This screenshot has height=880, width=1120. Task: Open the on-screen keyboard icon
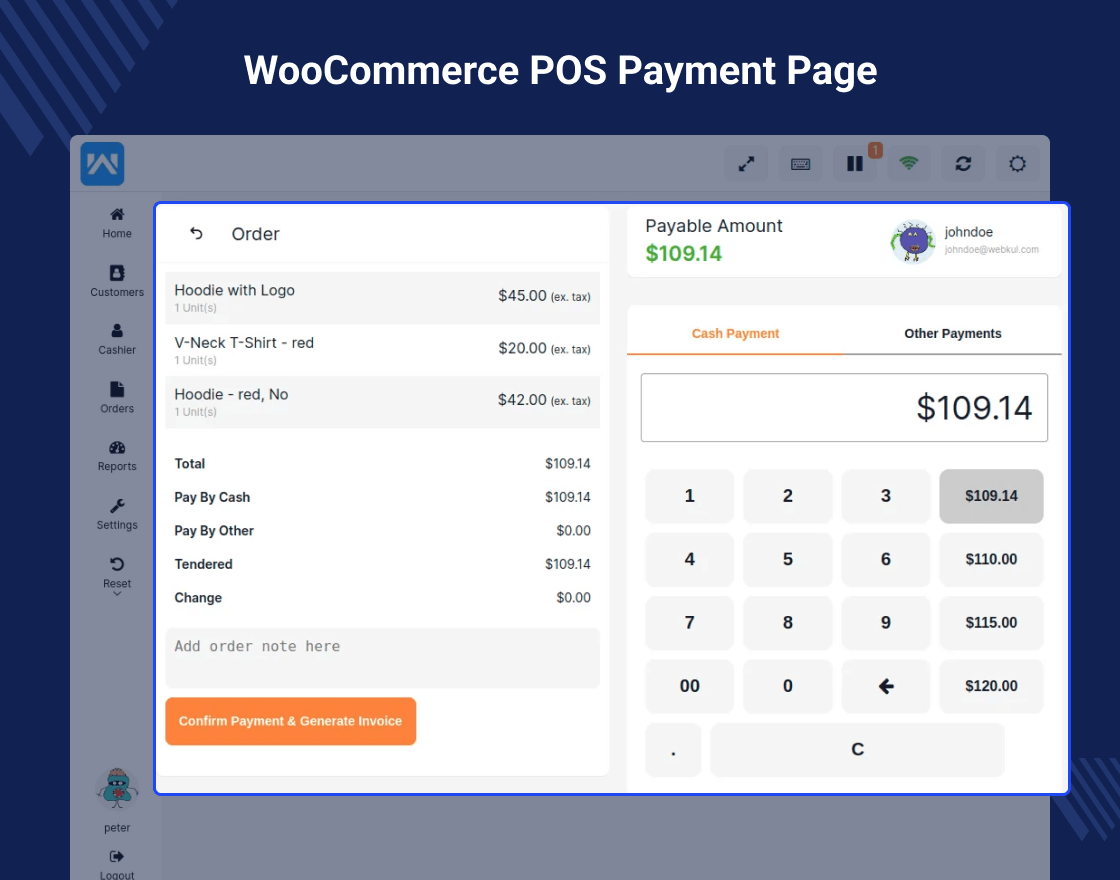pos(800,163)
